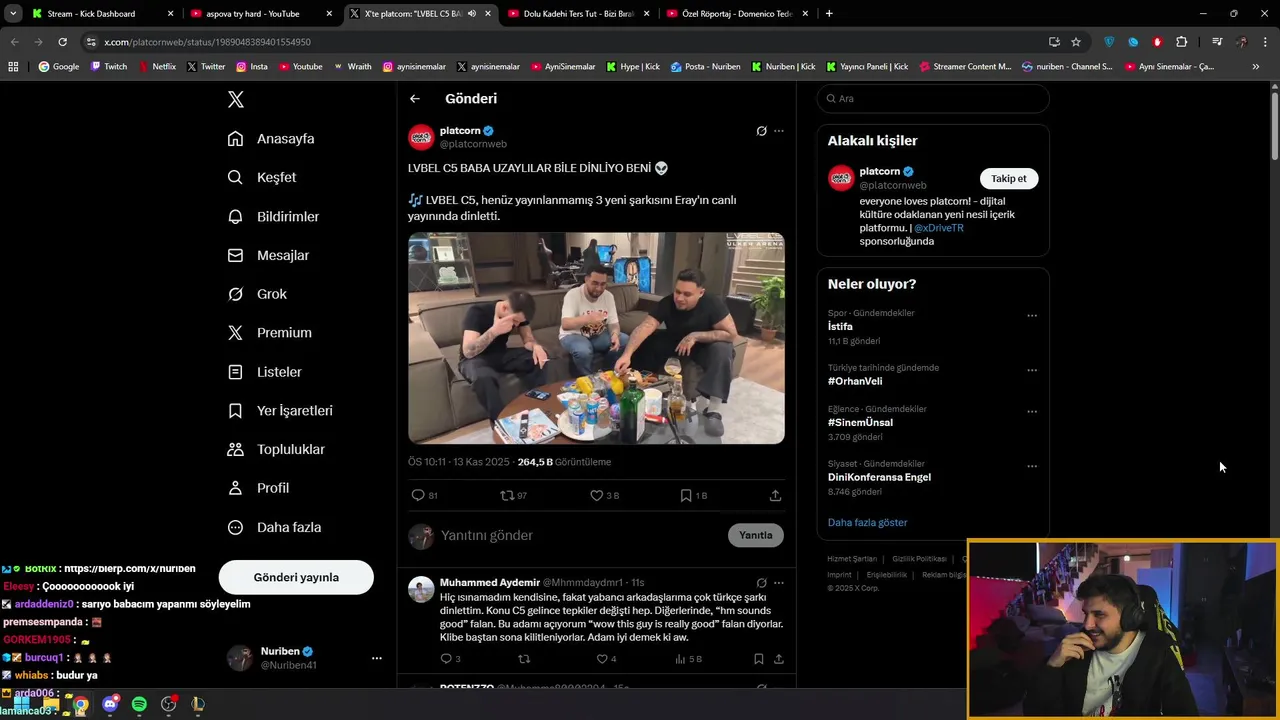The image size is (1280, 720).
Task: Click Takip et to follow platcorn
Action: pyautogui.click(x=1008, y=178)
